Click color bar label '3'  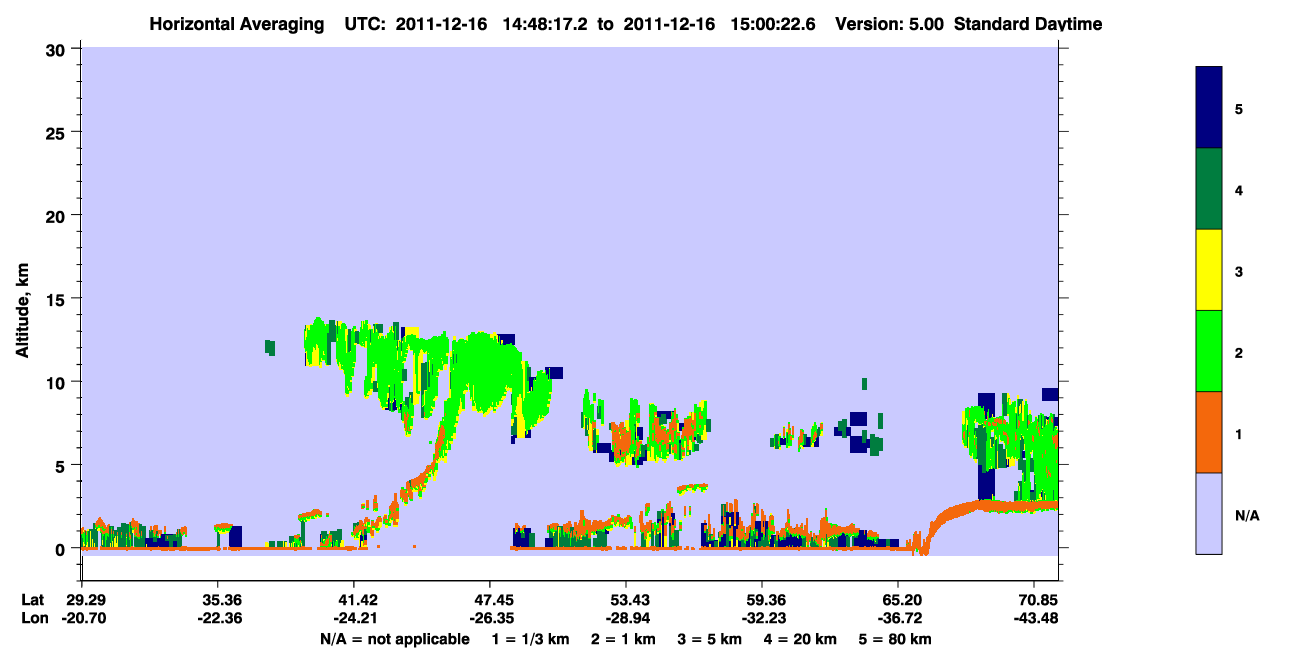[1239, 271]
